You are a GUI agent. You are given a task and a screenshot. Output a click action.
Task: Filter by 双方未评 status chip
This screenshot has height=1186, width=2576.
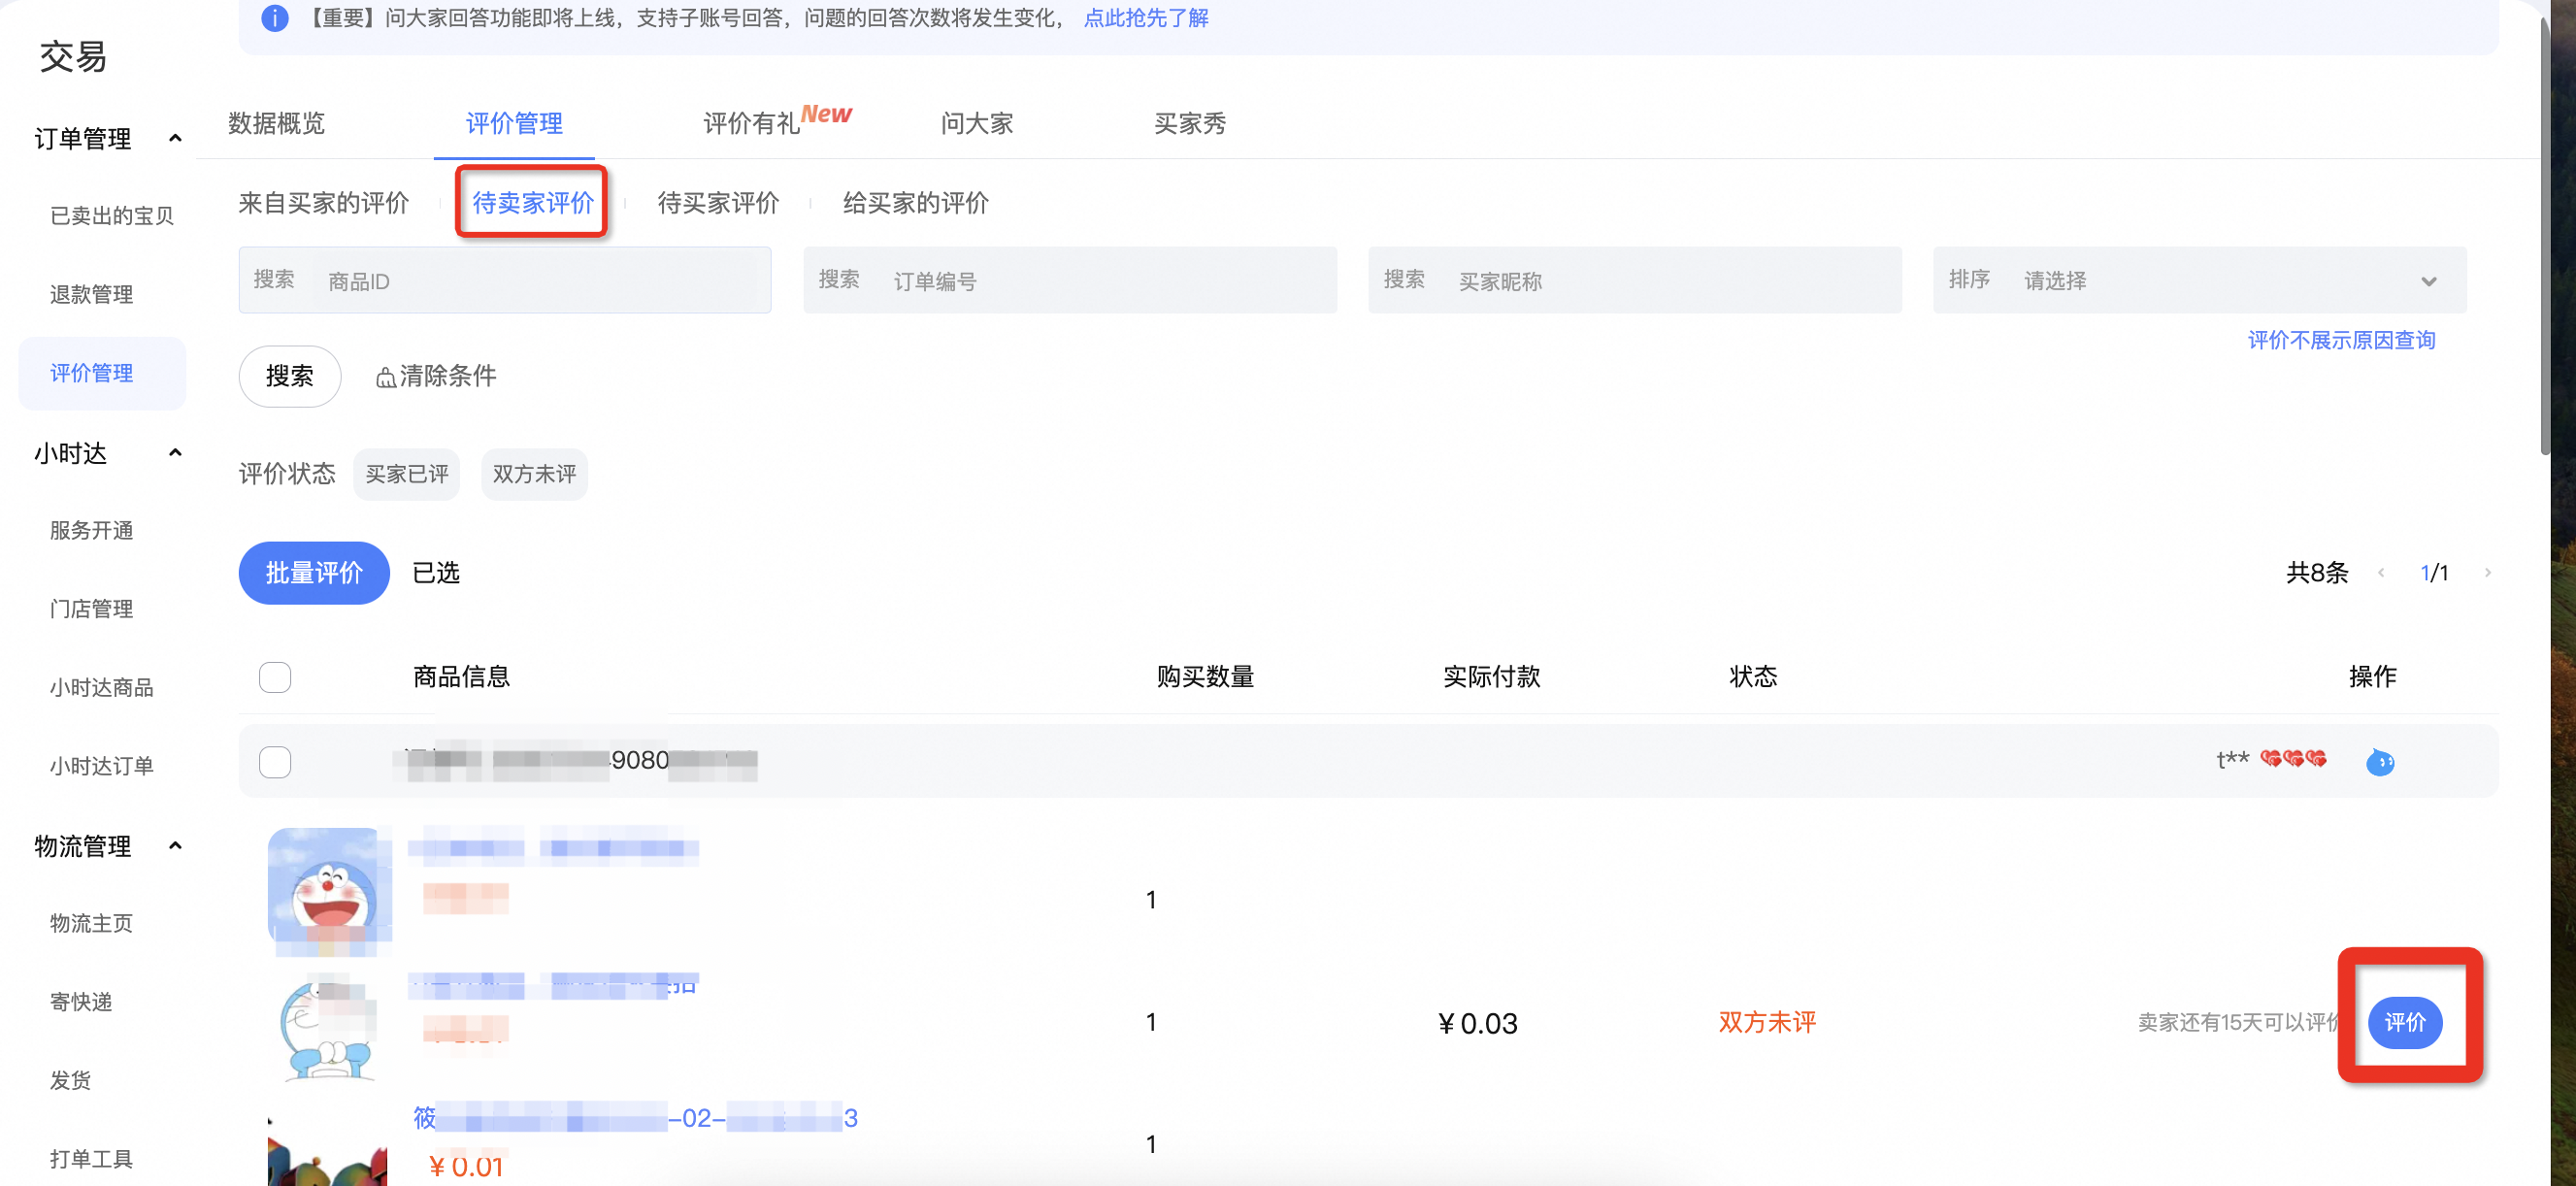tap(534, 474)
